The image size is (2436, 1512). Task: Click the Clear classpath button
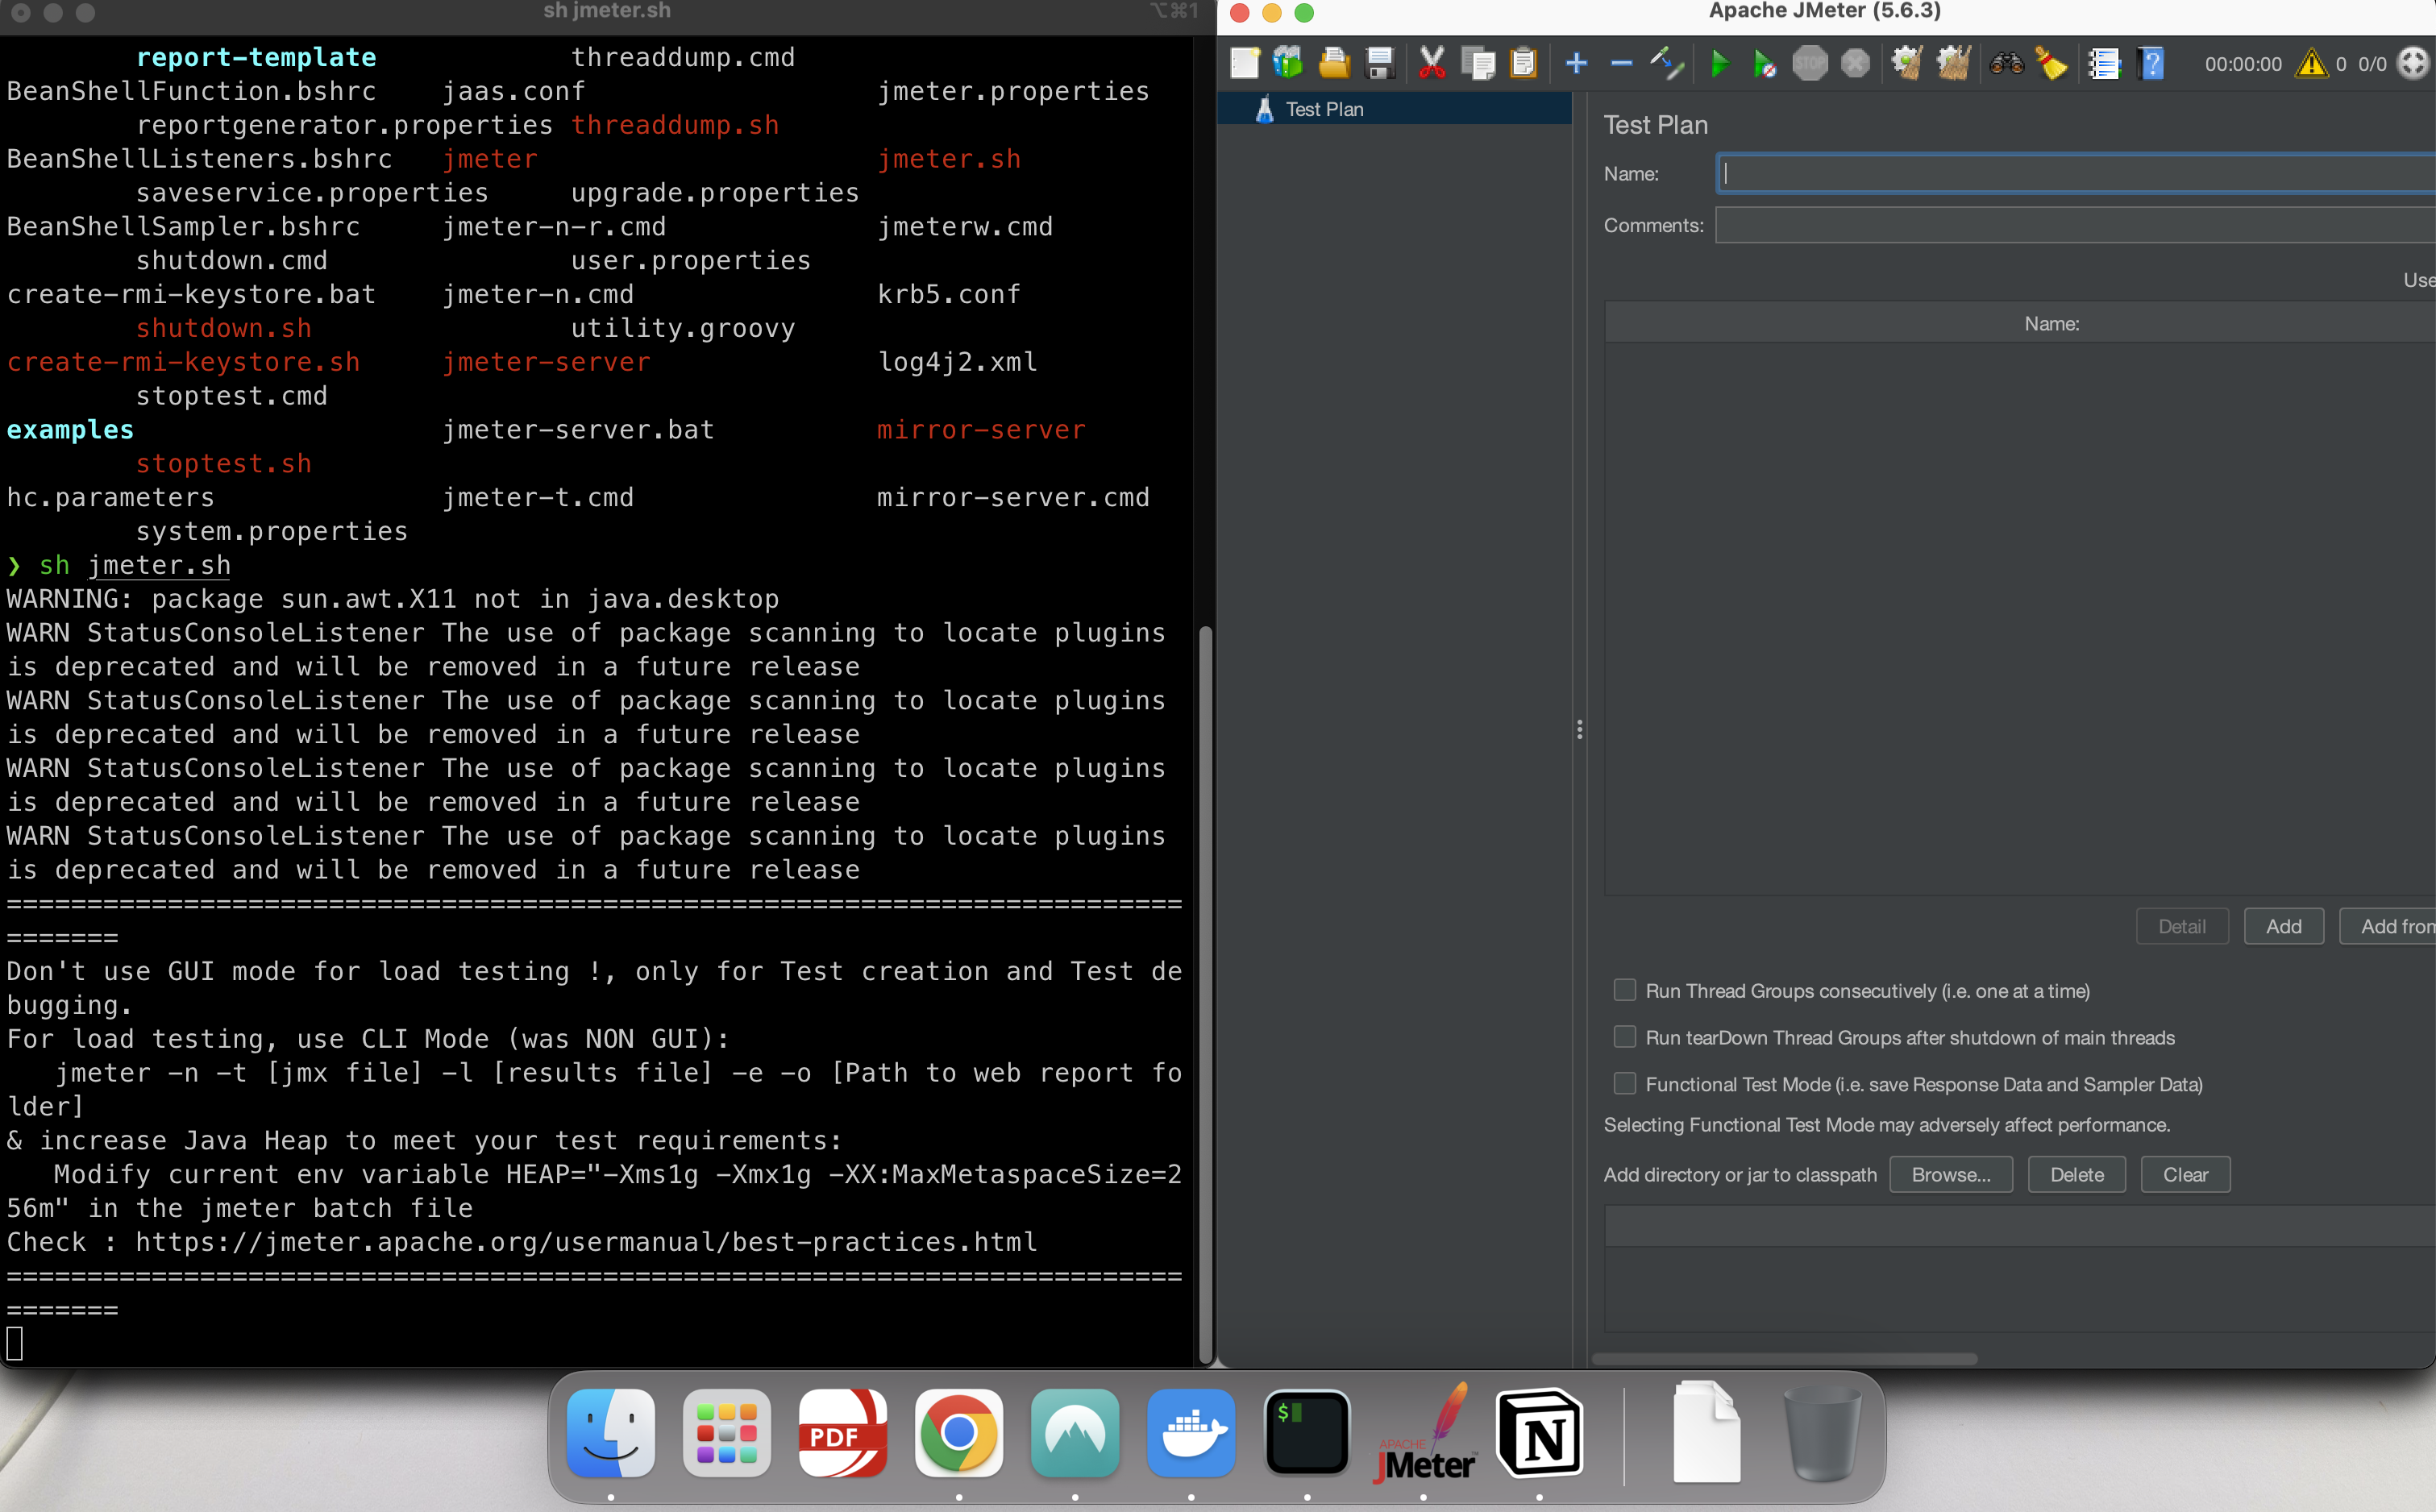(2185, 1174)
